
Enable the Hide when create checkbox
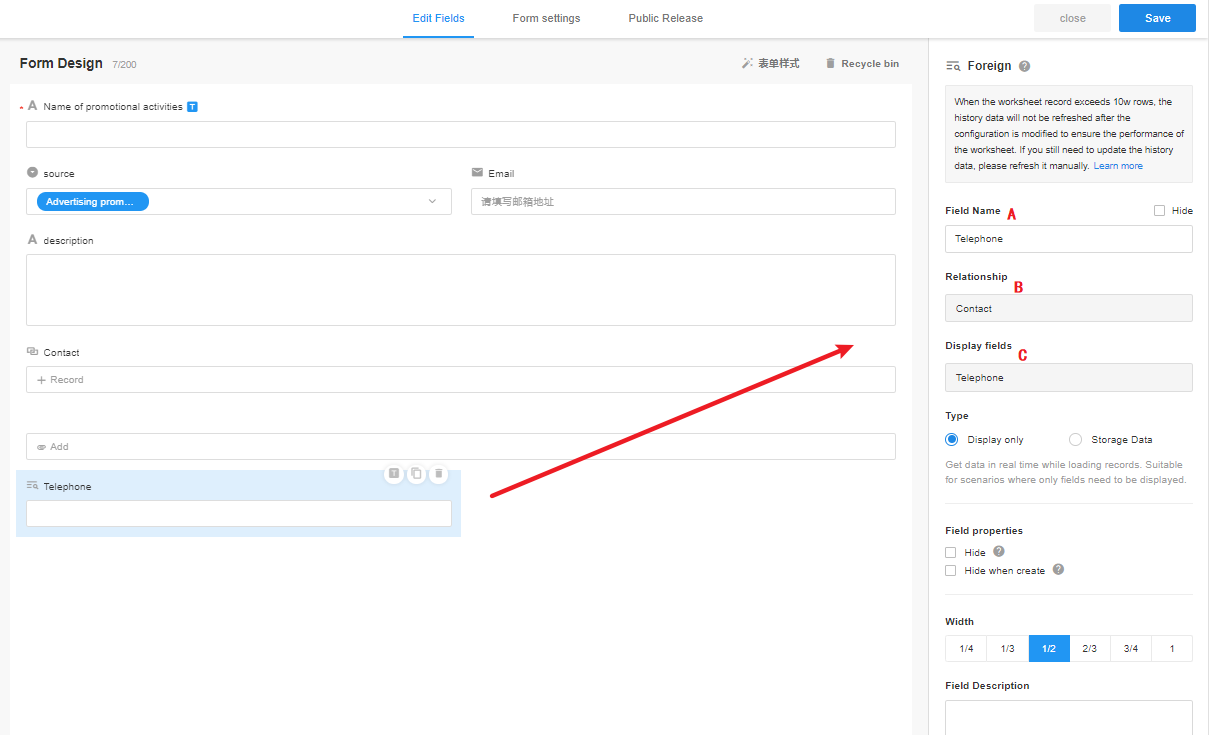coord(951,571)
